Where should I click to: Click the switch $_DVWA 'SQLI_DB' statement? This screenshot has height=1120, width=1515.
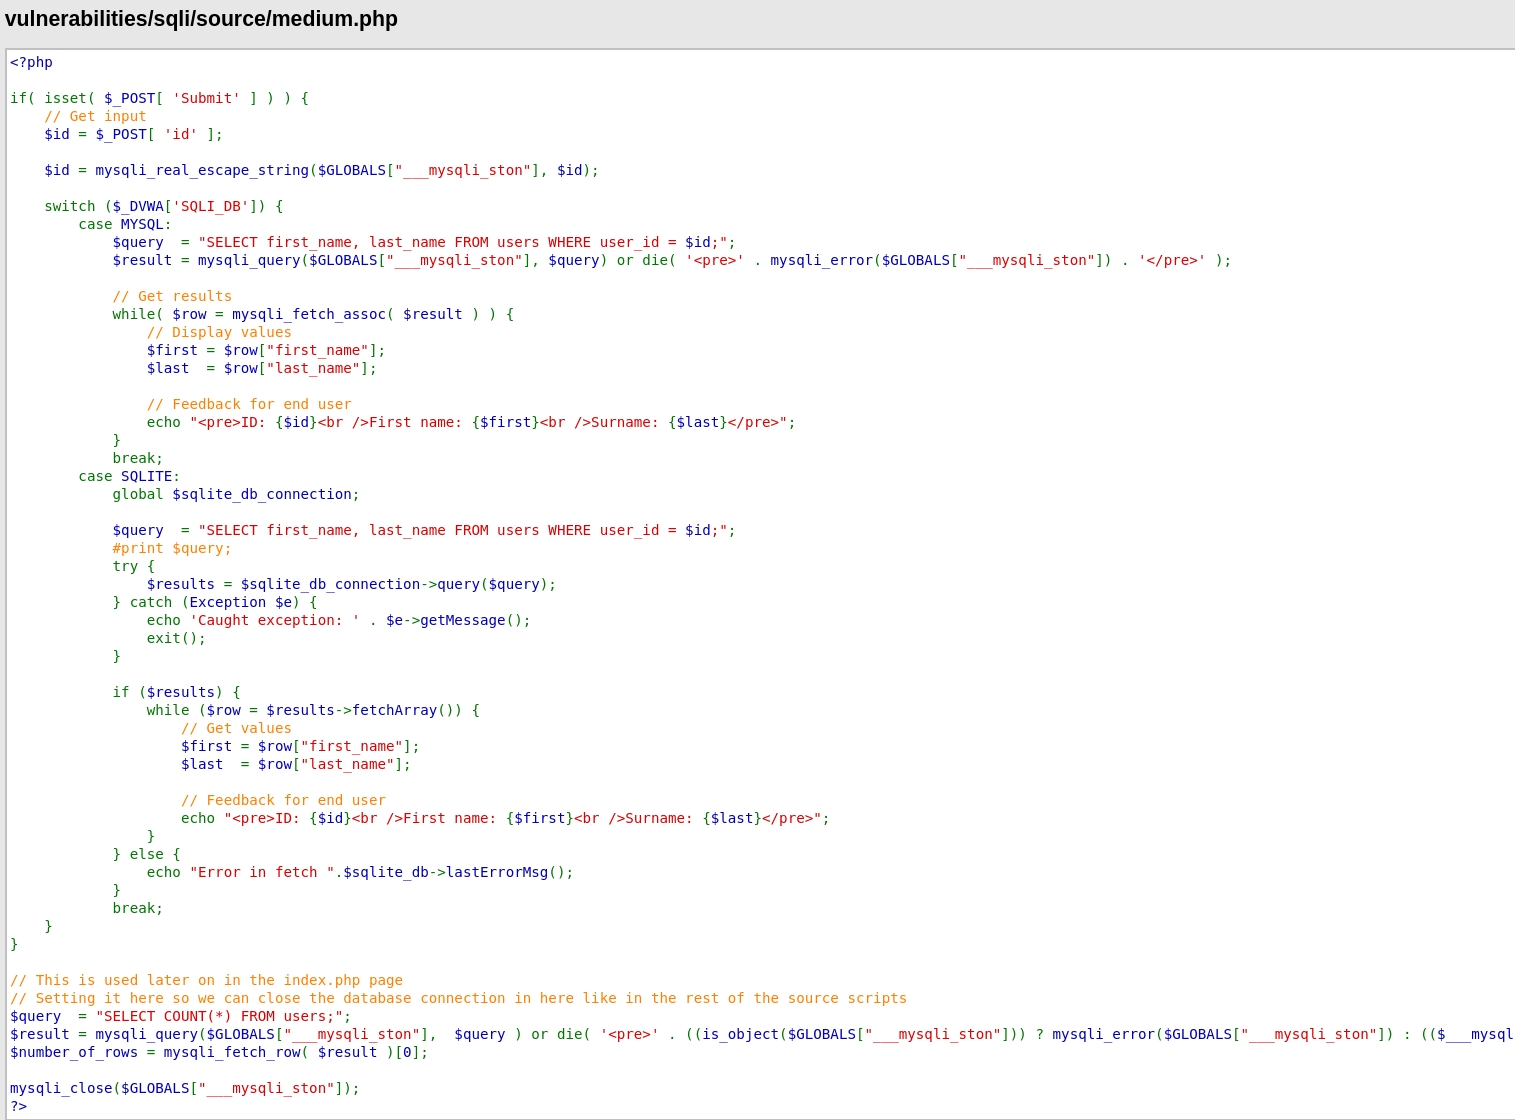point(163,206)
